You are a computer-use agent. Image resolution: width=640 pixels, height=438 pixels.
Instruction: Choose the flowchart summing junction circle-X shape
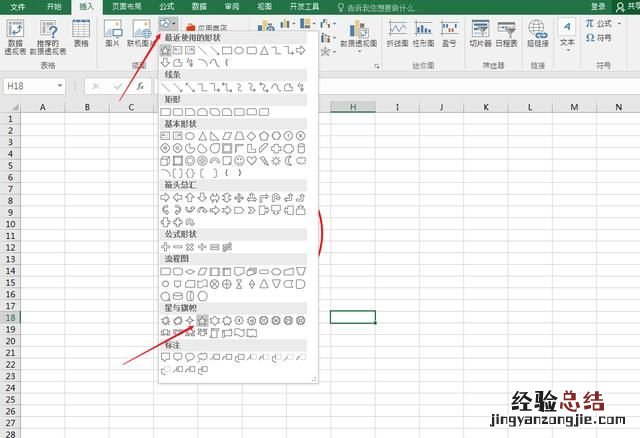[215, 284]
